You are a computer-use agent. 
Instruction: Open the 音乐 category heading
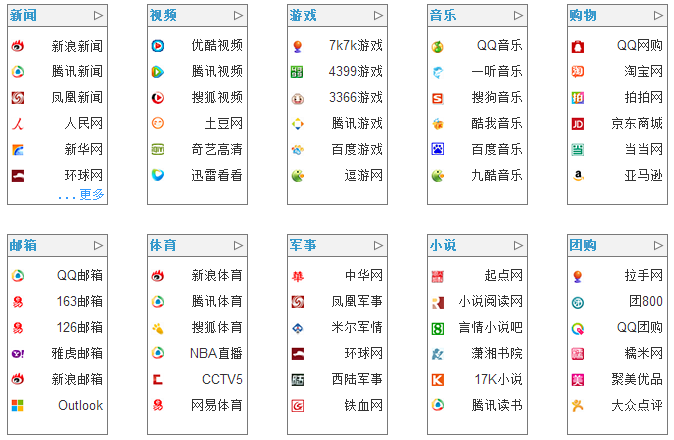click(443, 15)
